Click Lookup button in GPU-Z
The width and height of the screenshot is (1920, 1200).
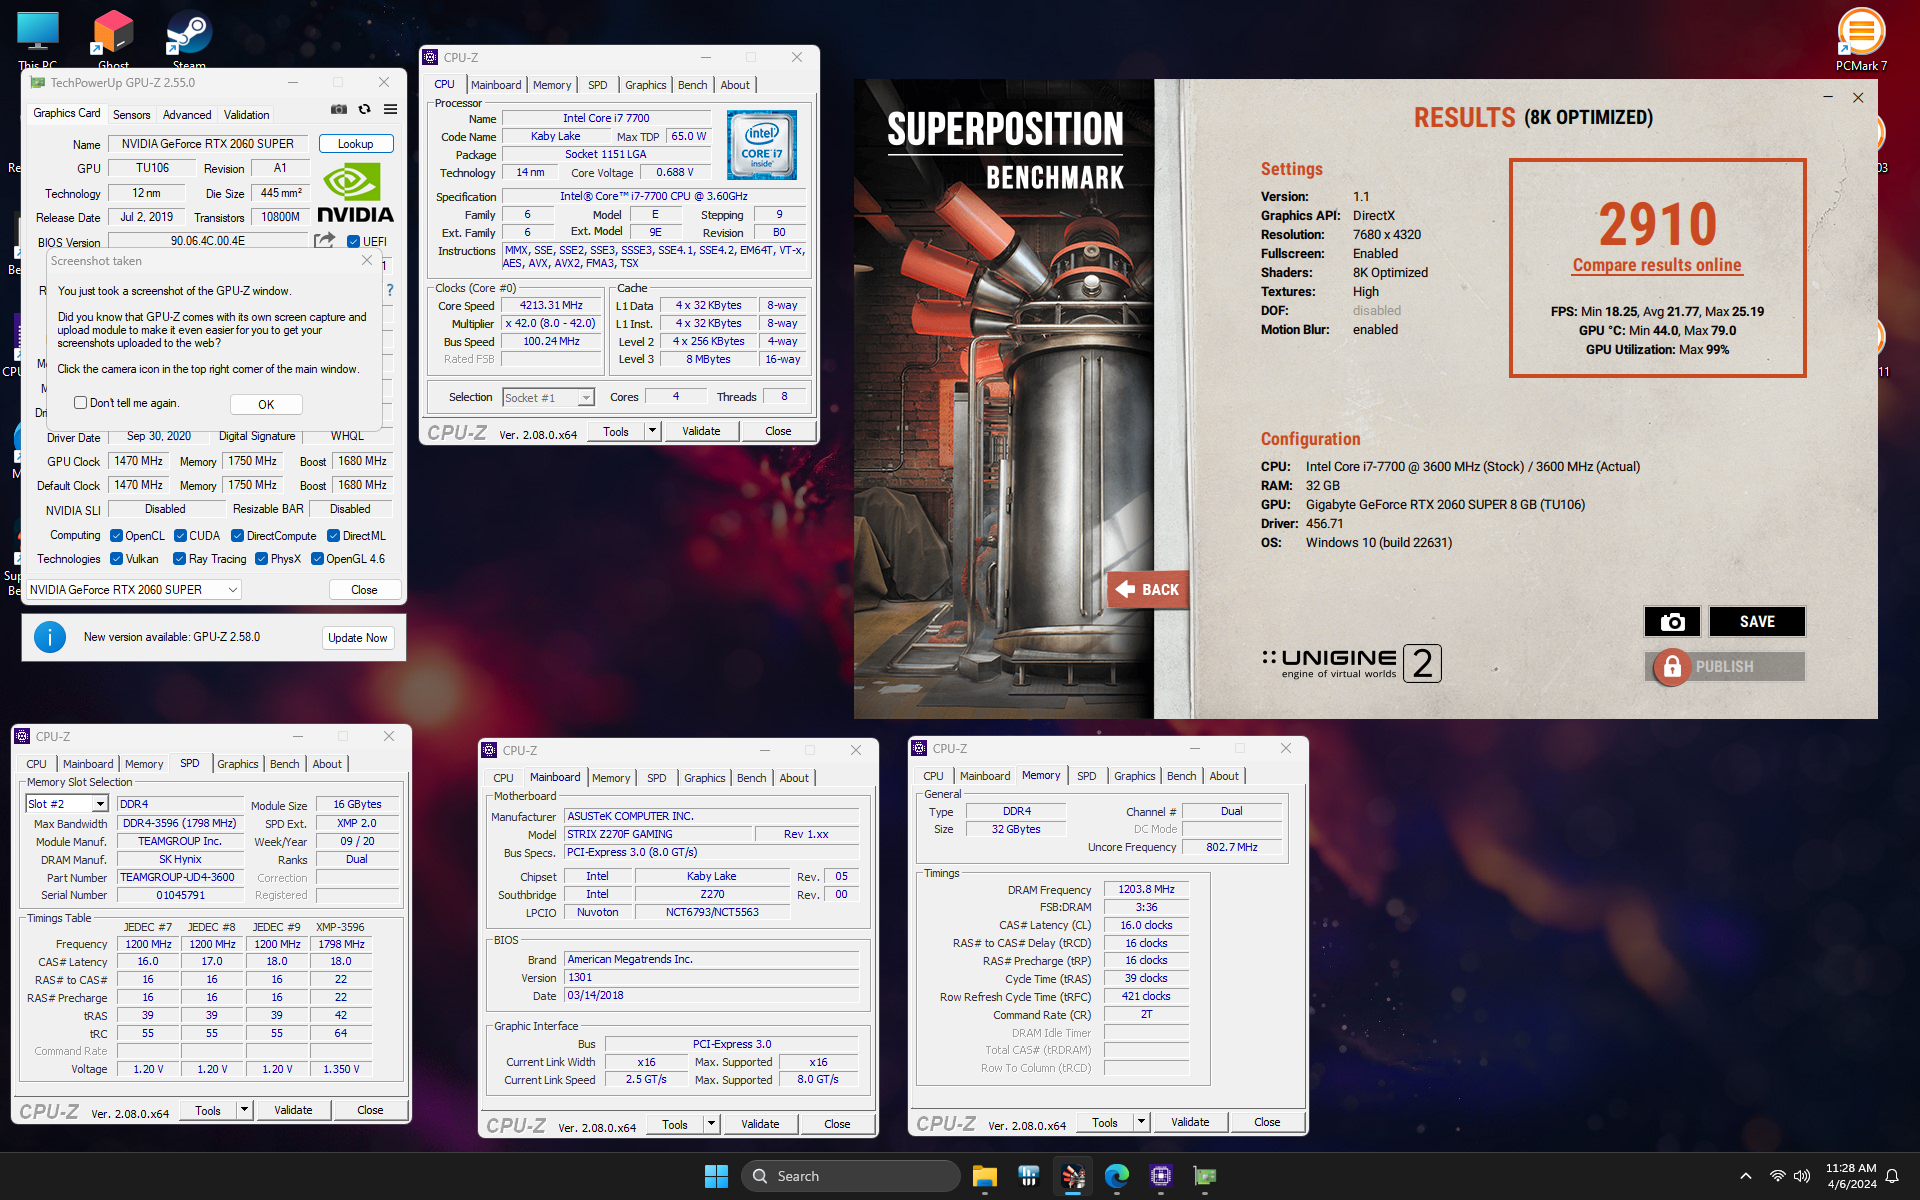point(356,144)
